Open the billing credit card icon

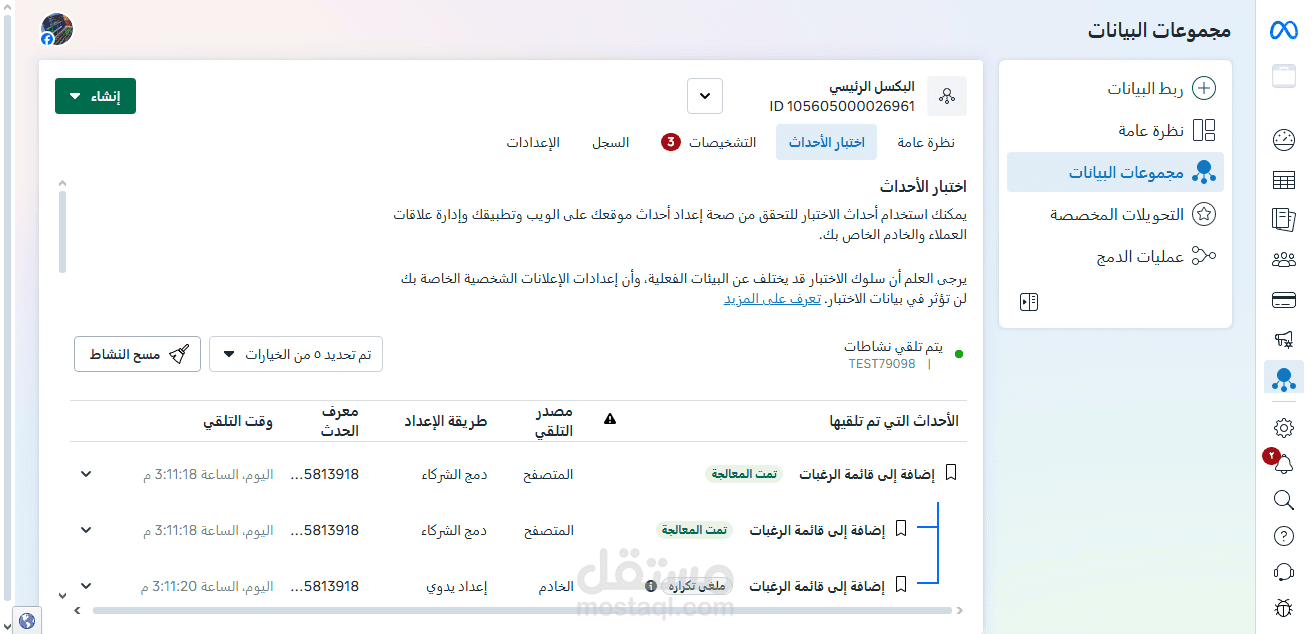click(1284, 300)
